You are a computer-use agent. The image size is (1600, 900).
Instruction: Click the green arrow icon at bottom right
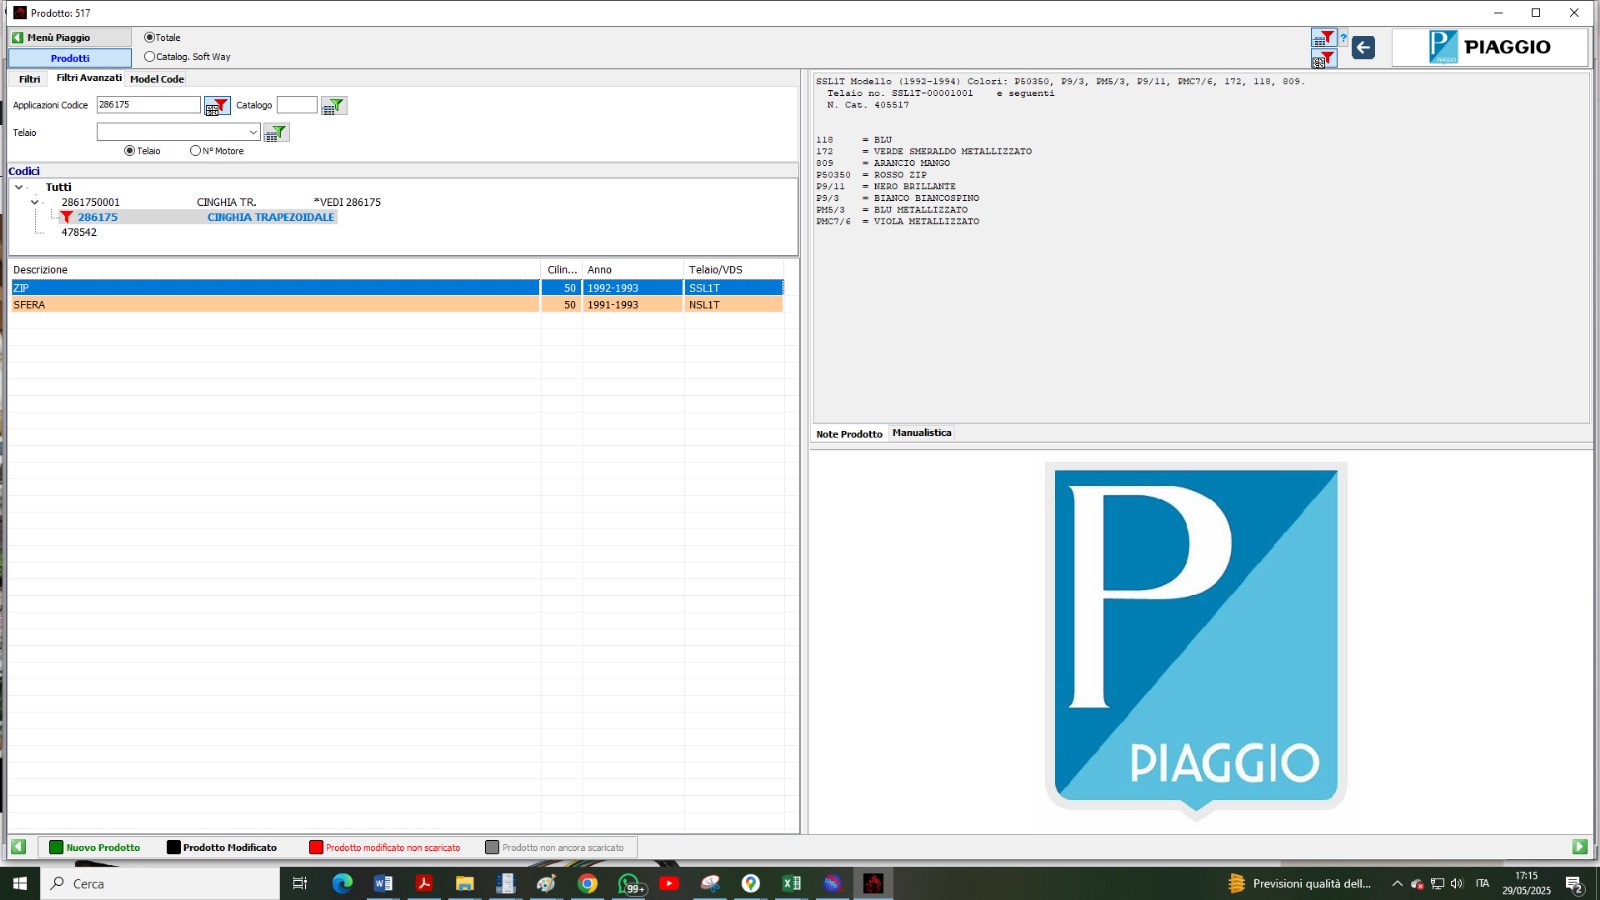pyautogui.click(x=1580, y=847)
